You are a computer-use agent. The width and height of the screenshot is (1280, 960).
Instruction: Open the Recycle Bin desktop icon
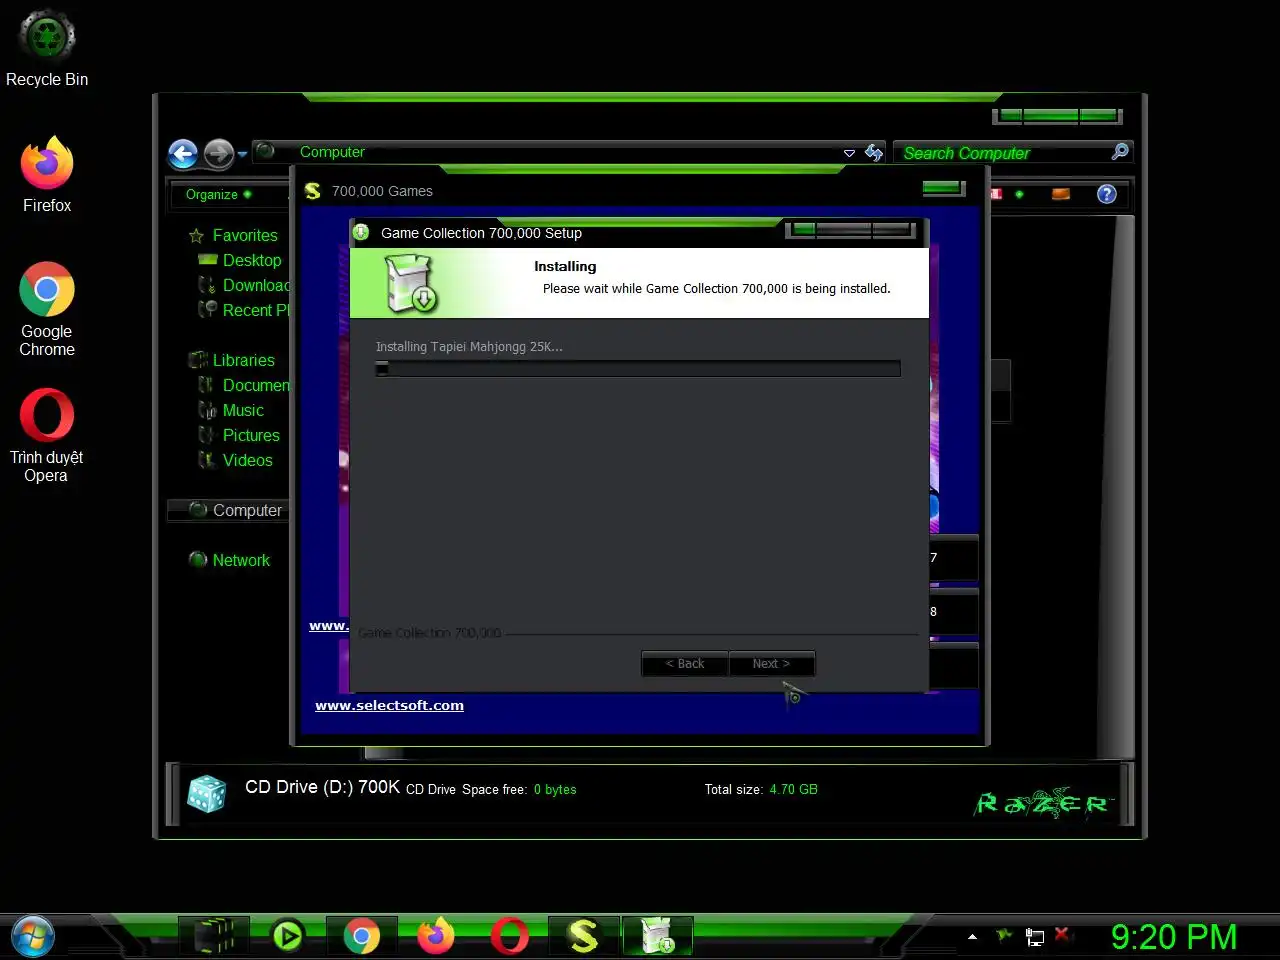pos(47,48)
